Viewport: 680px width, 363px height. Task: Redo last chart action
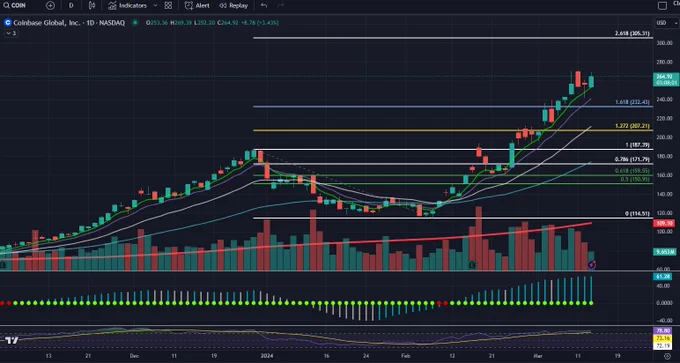280,6
